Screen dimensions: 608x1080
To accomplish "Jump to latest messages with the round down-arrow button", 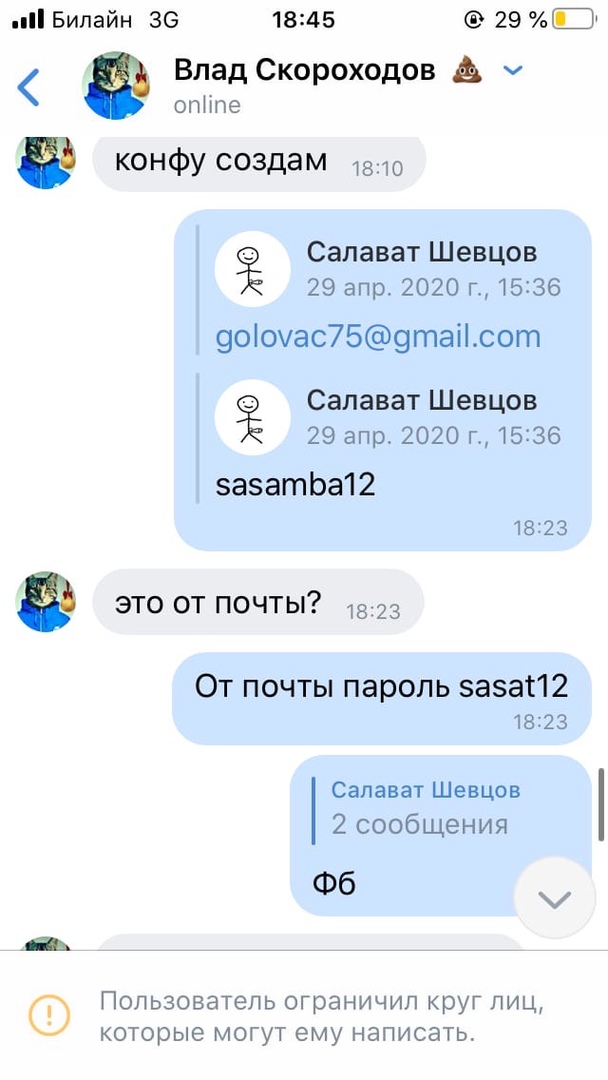I will (555, 897).
